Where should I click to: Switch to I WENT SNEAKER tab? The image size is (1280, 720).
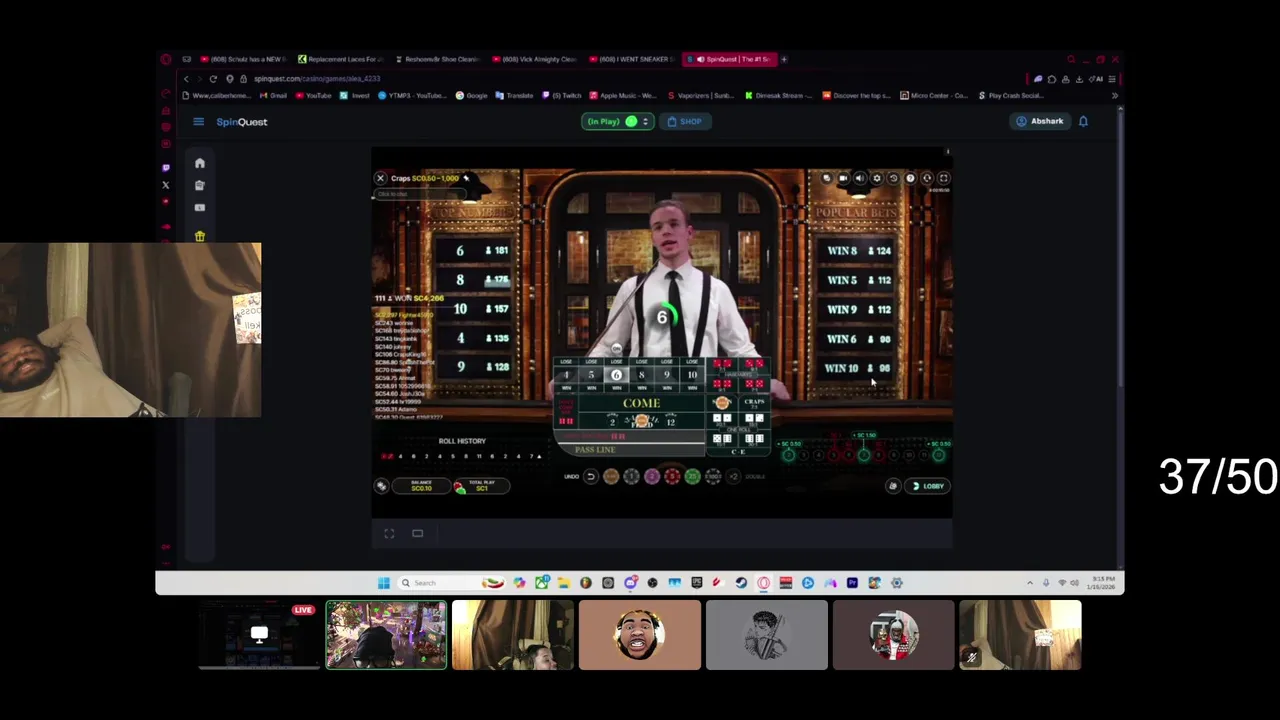coord(631,59)
